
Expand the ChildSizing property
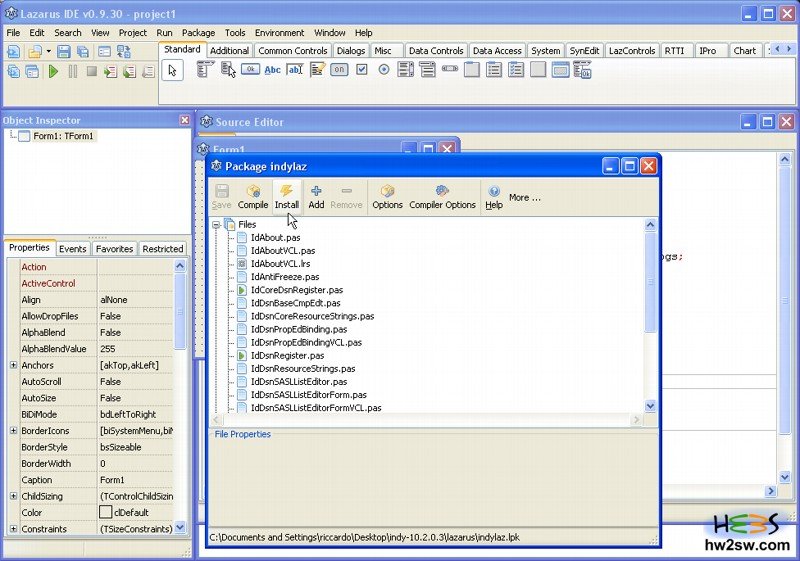pos(13,496)
